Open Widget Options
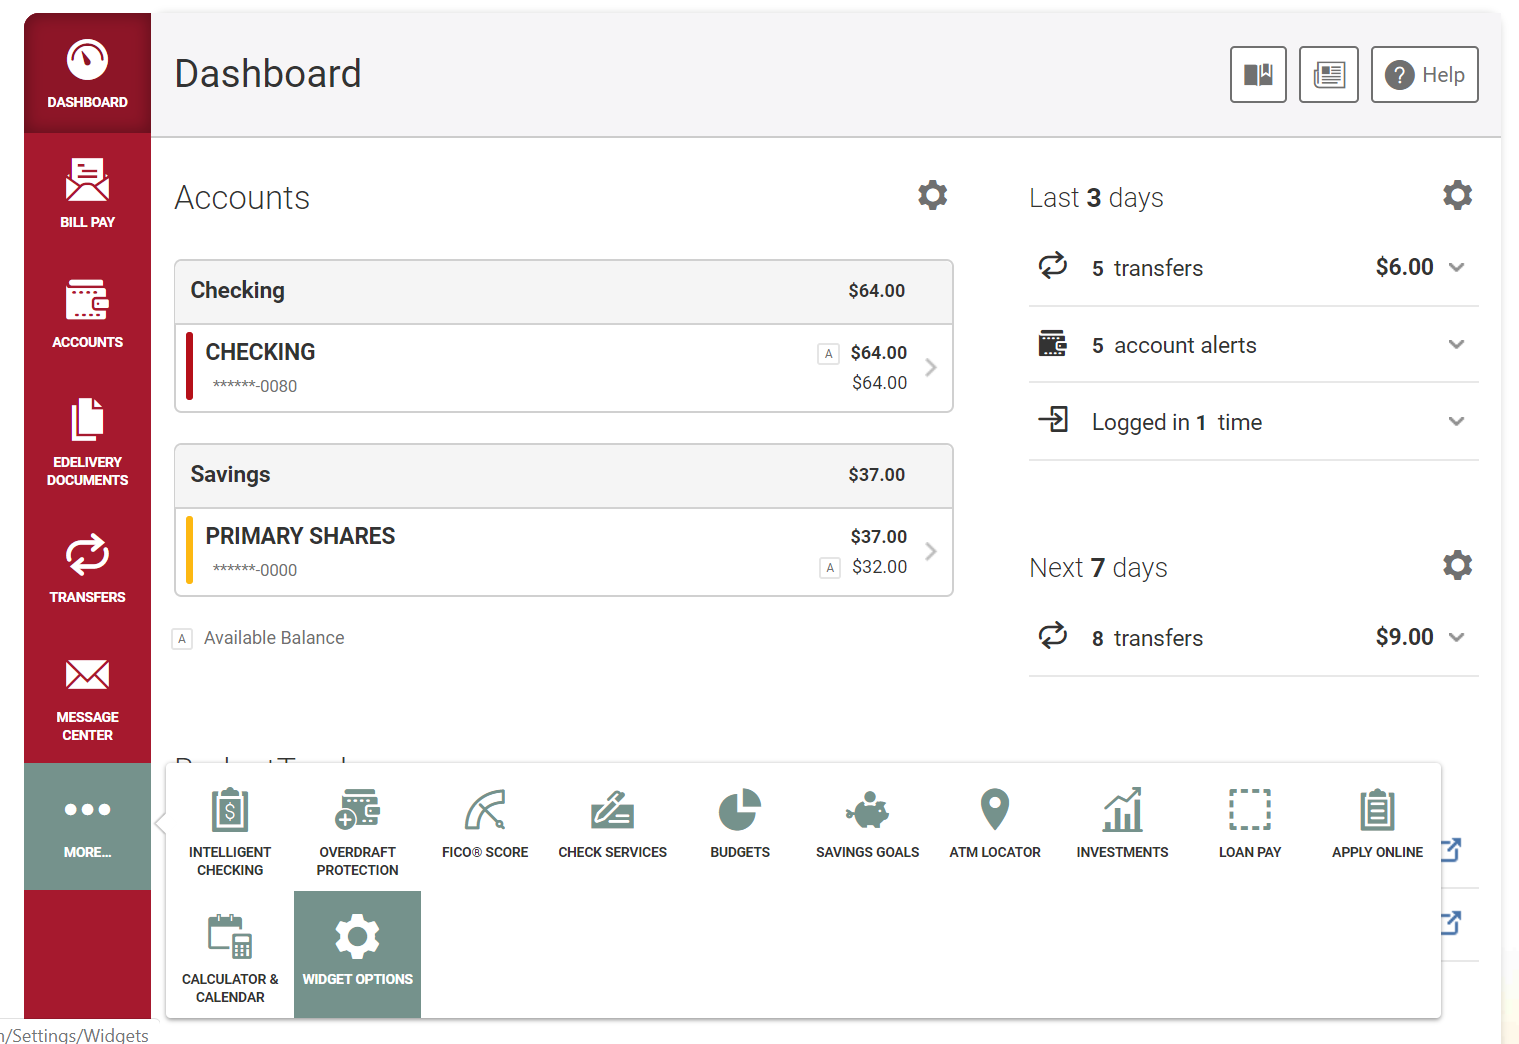The image size is (1519, 1044). point(357,954)
